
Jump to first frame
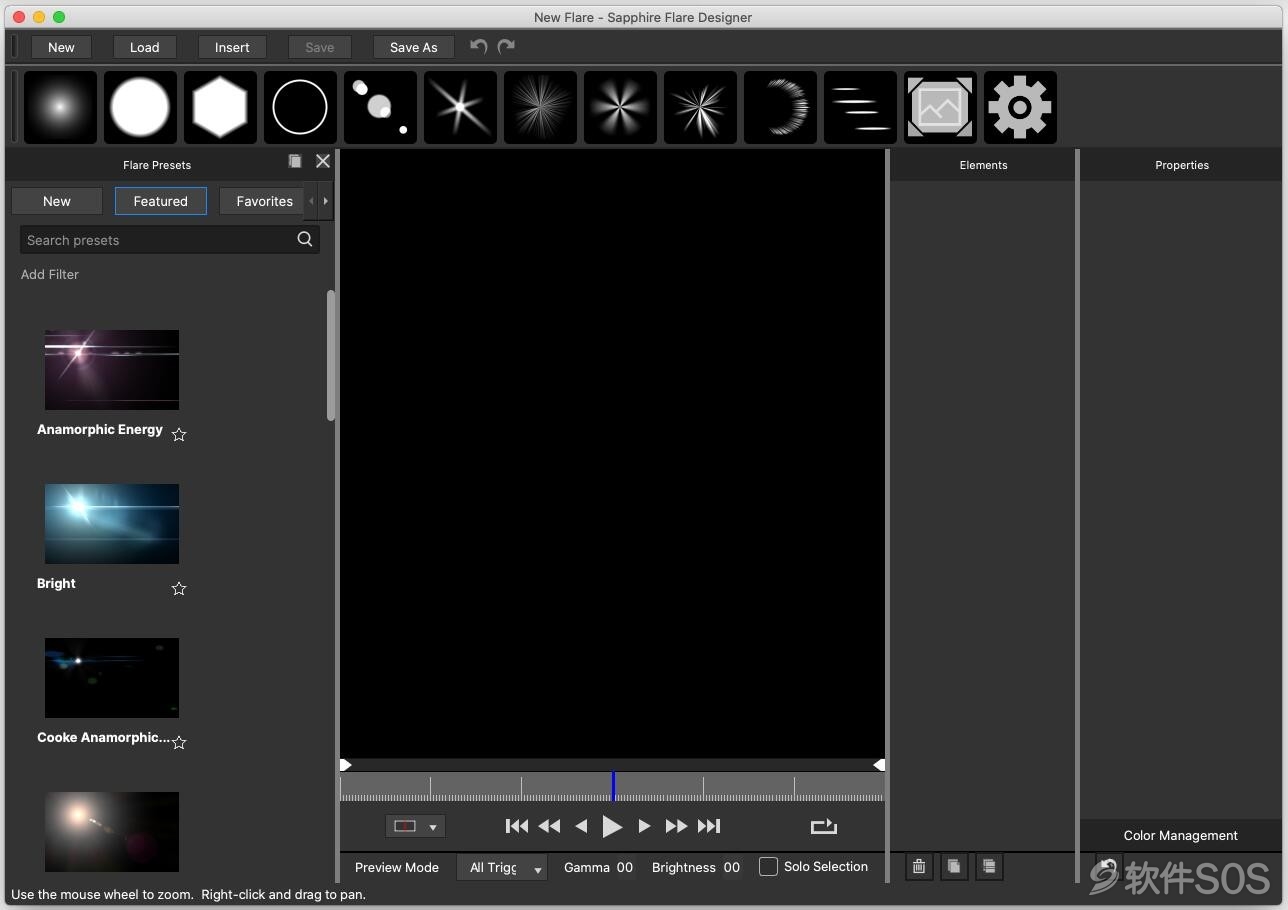[x=517, y=826]
